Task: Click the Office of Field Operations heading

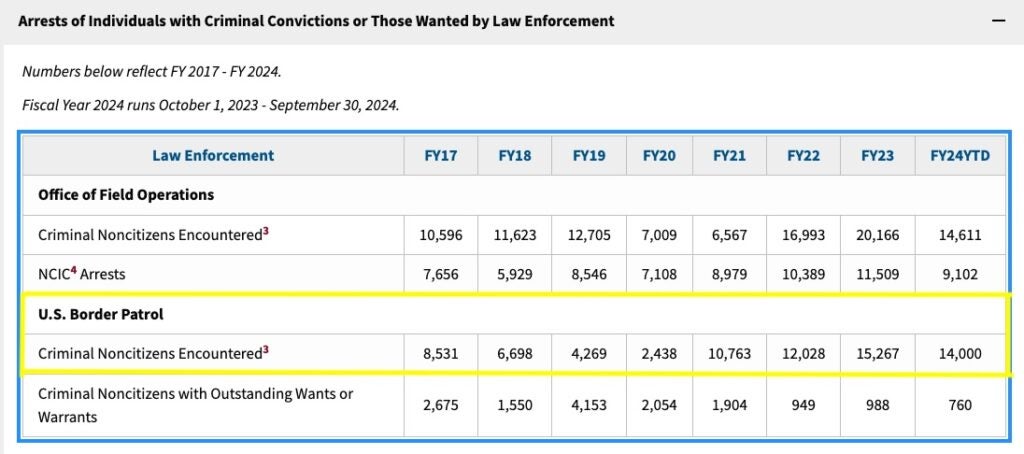Action: pyautogui.click(x=126, y=194)
